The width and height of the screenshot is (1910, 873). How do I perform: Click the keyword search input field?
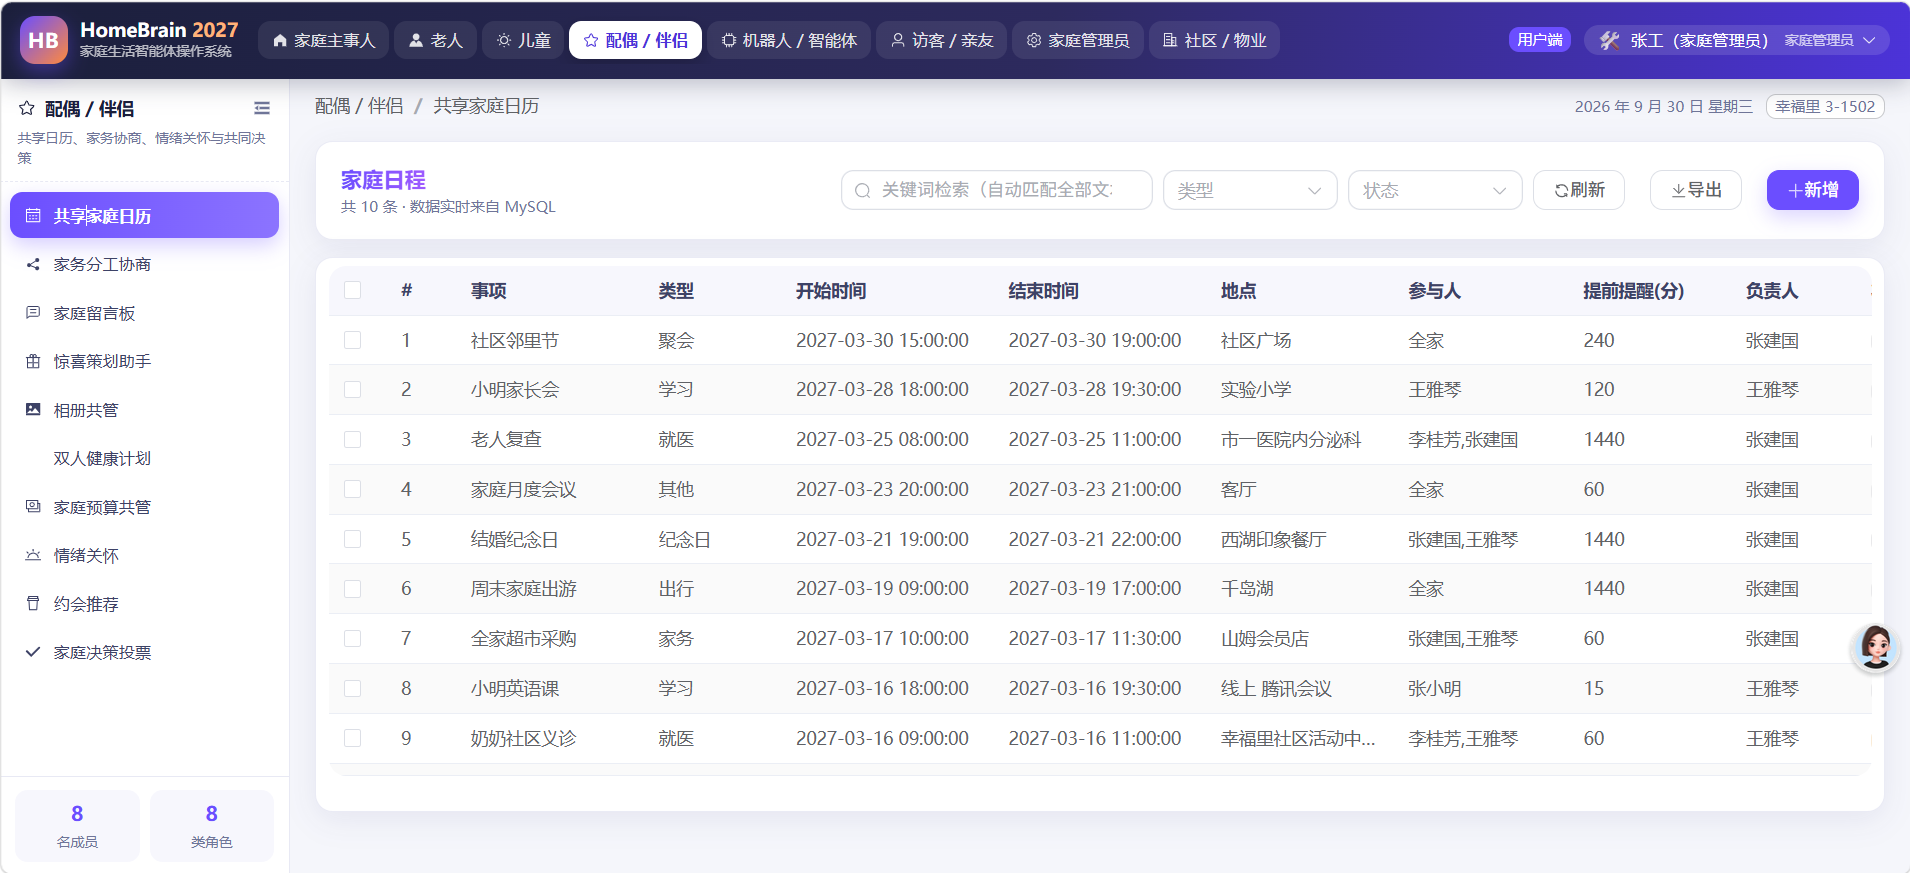(x=997, y=190)
